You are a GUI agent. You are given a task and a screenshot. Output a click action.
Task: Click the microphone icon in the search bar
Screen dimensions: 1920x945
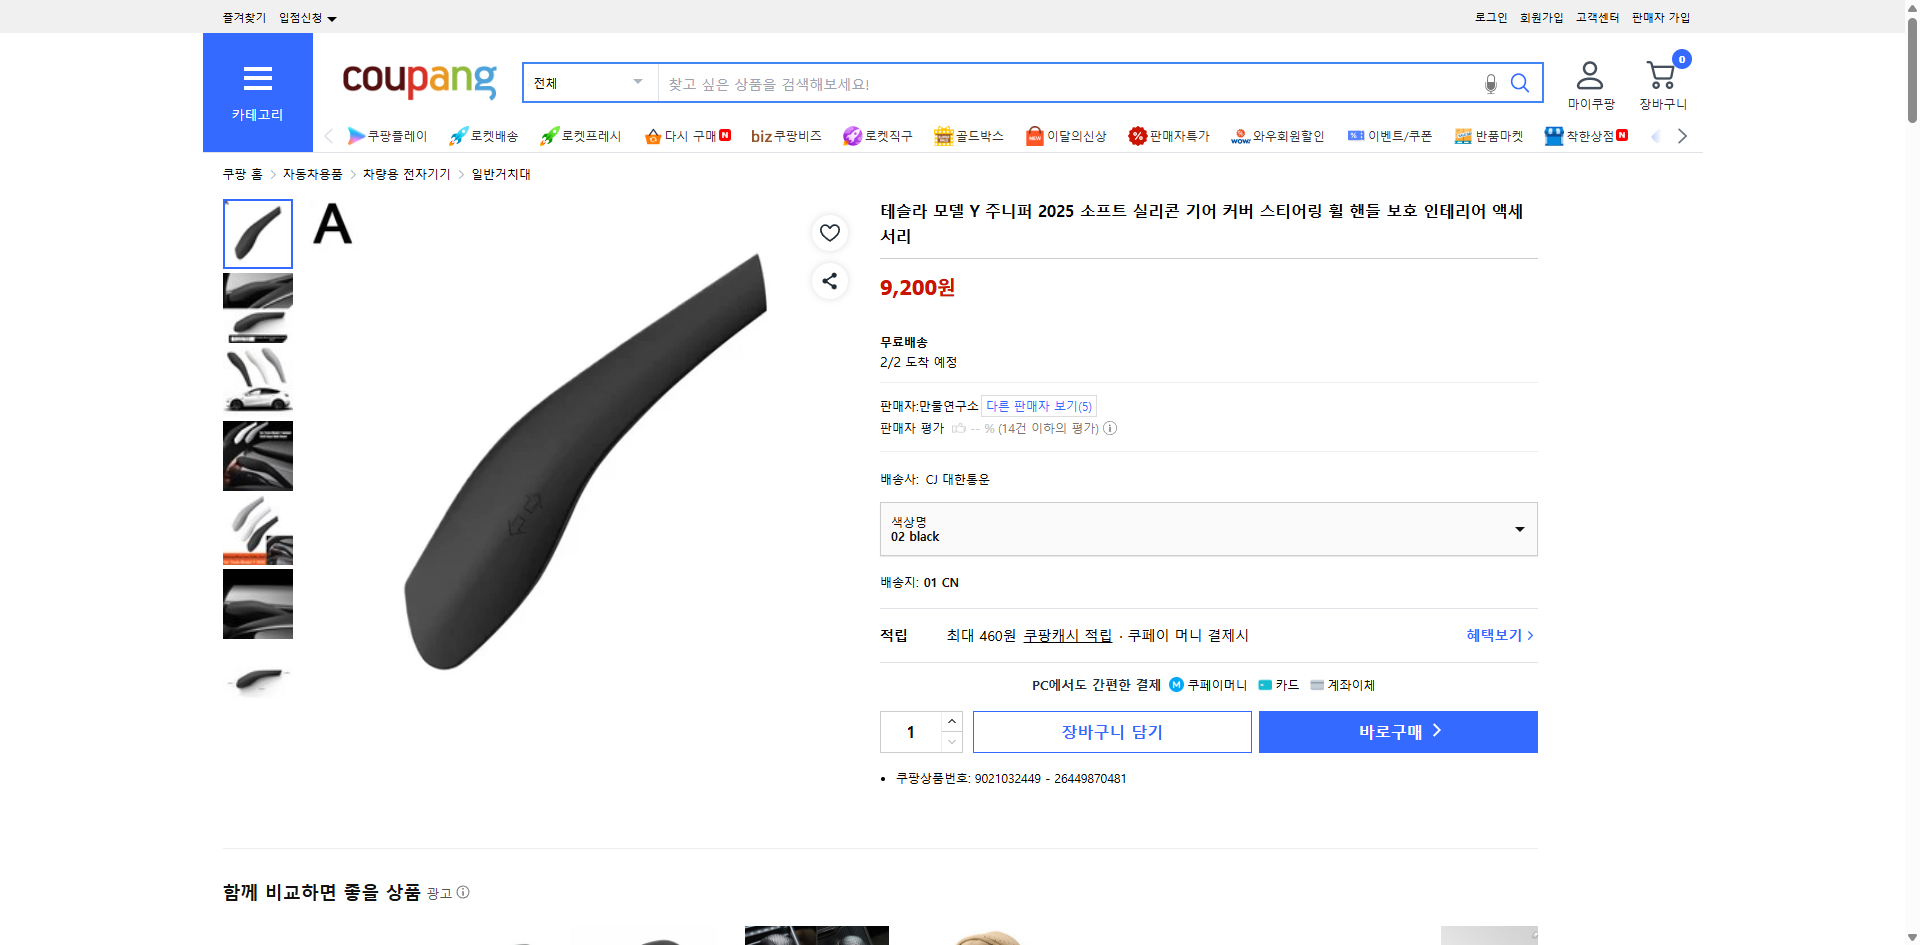click(1489, 83)
